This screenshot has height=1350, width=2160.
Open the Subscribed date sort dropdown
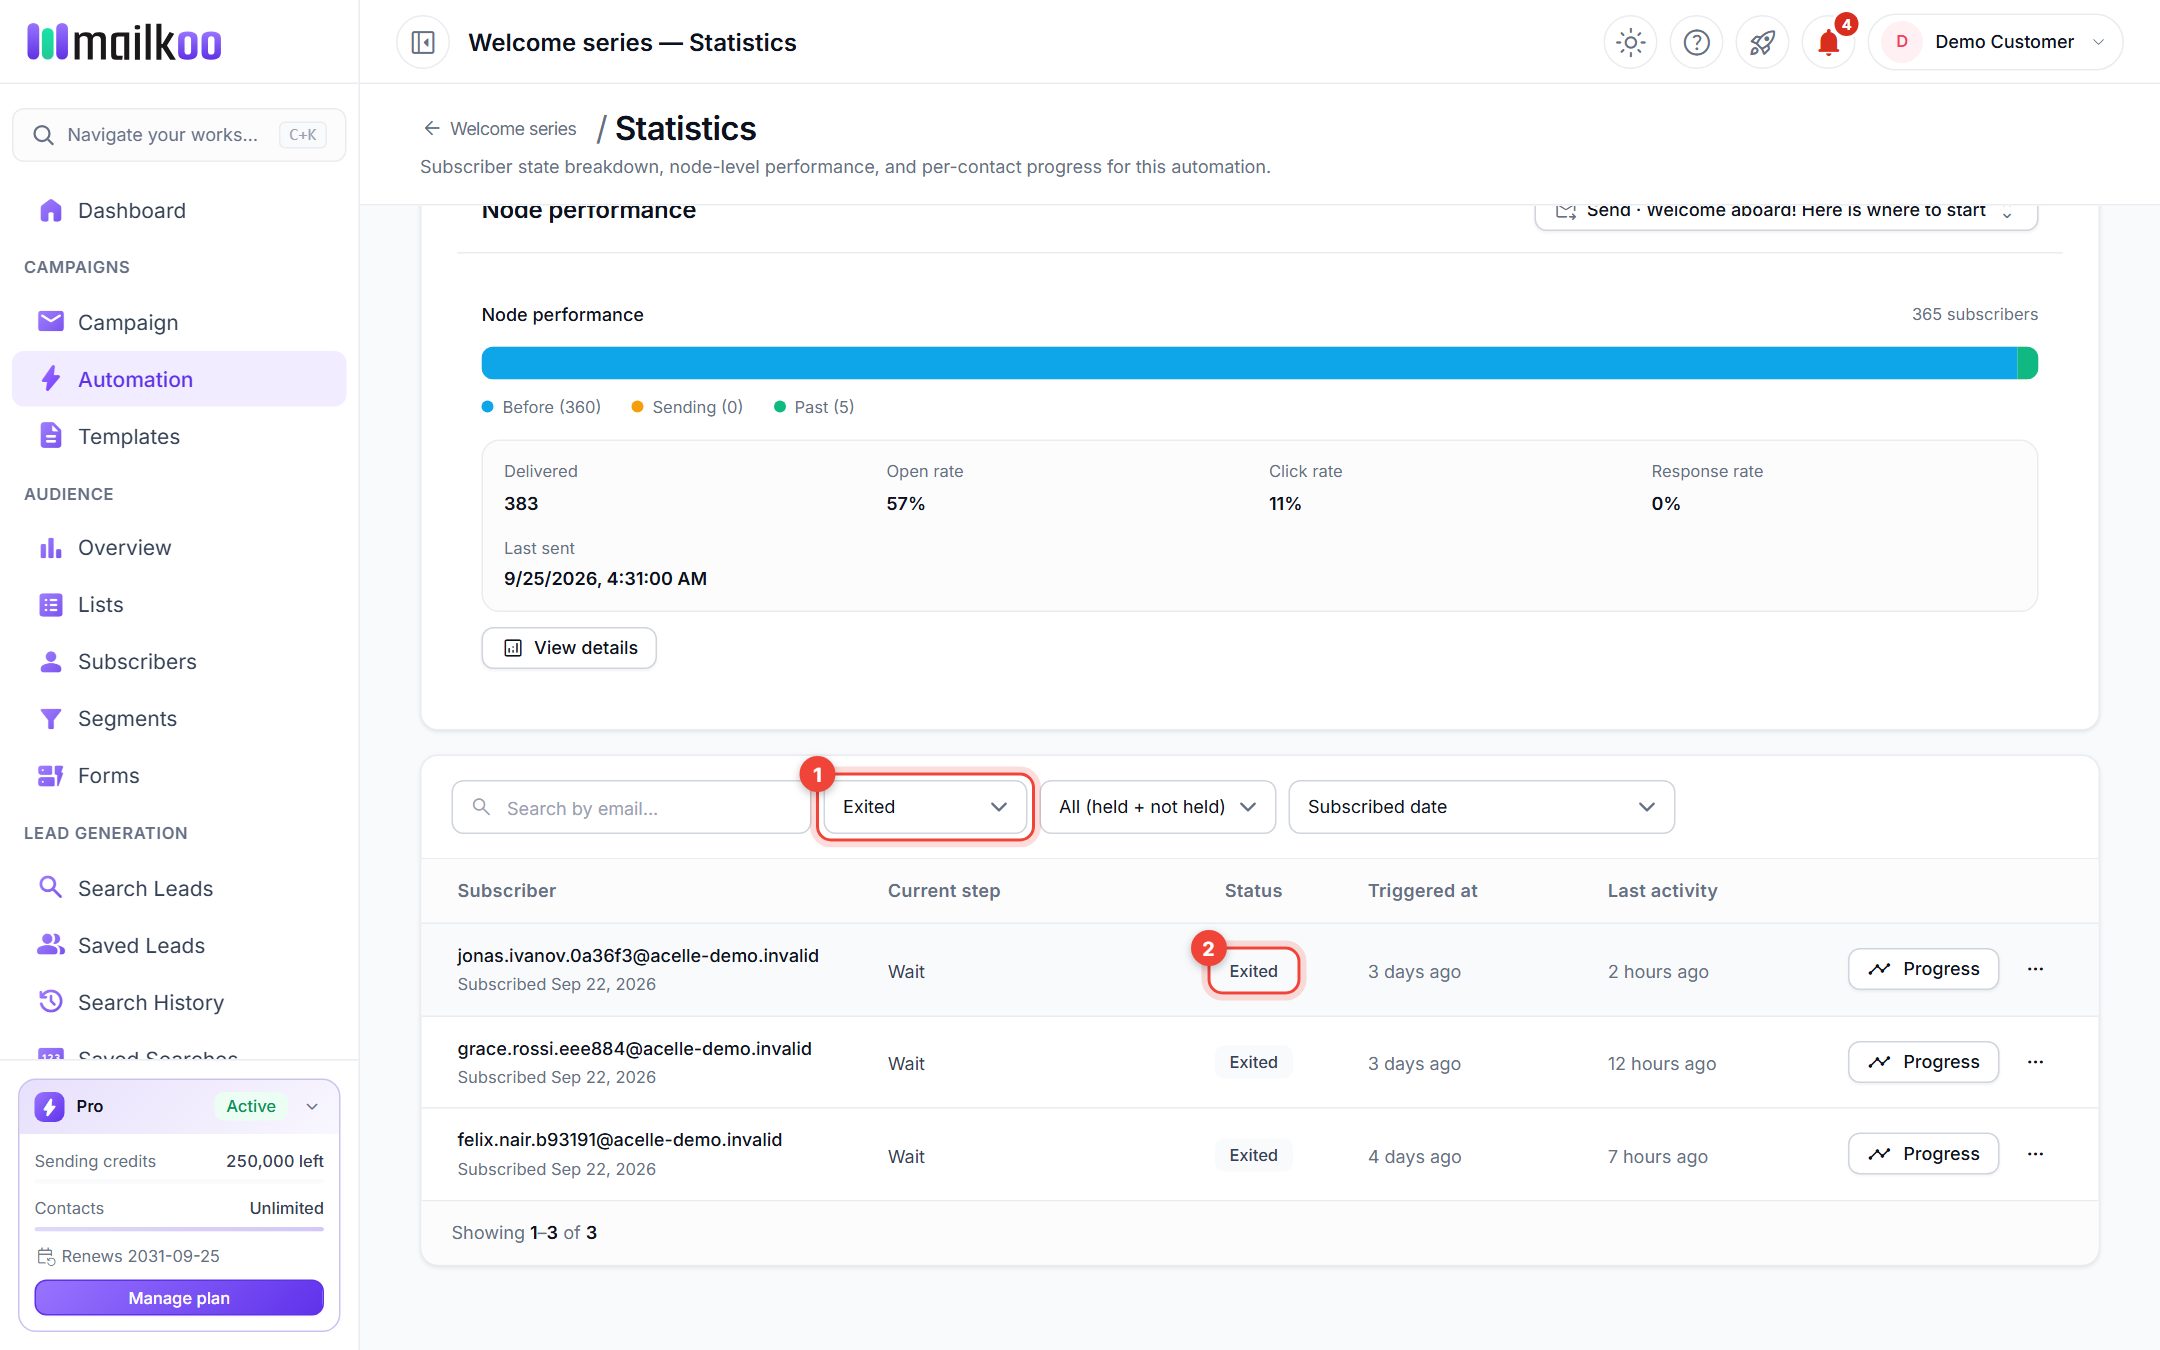[x=1481, y=807]
